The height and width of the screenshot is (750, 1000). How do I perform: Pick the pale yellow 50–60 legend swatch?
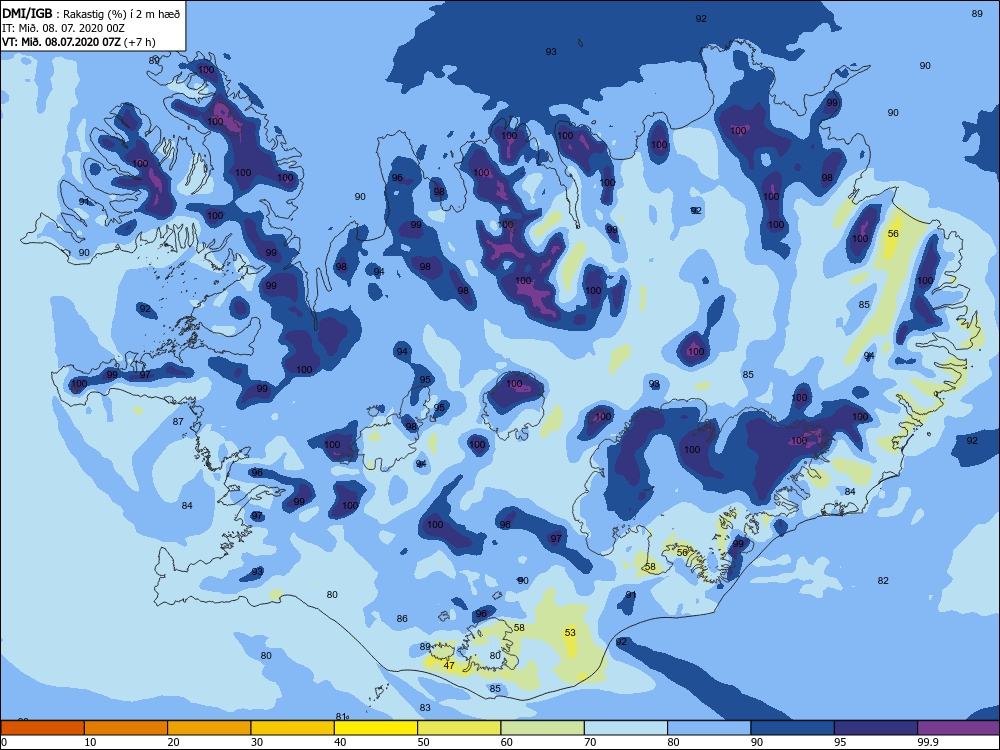point(459,728)
